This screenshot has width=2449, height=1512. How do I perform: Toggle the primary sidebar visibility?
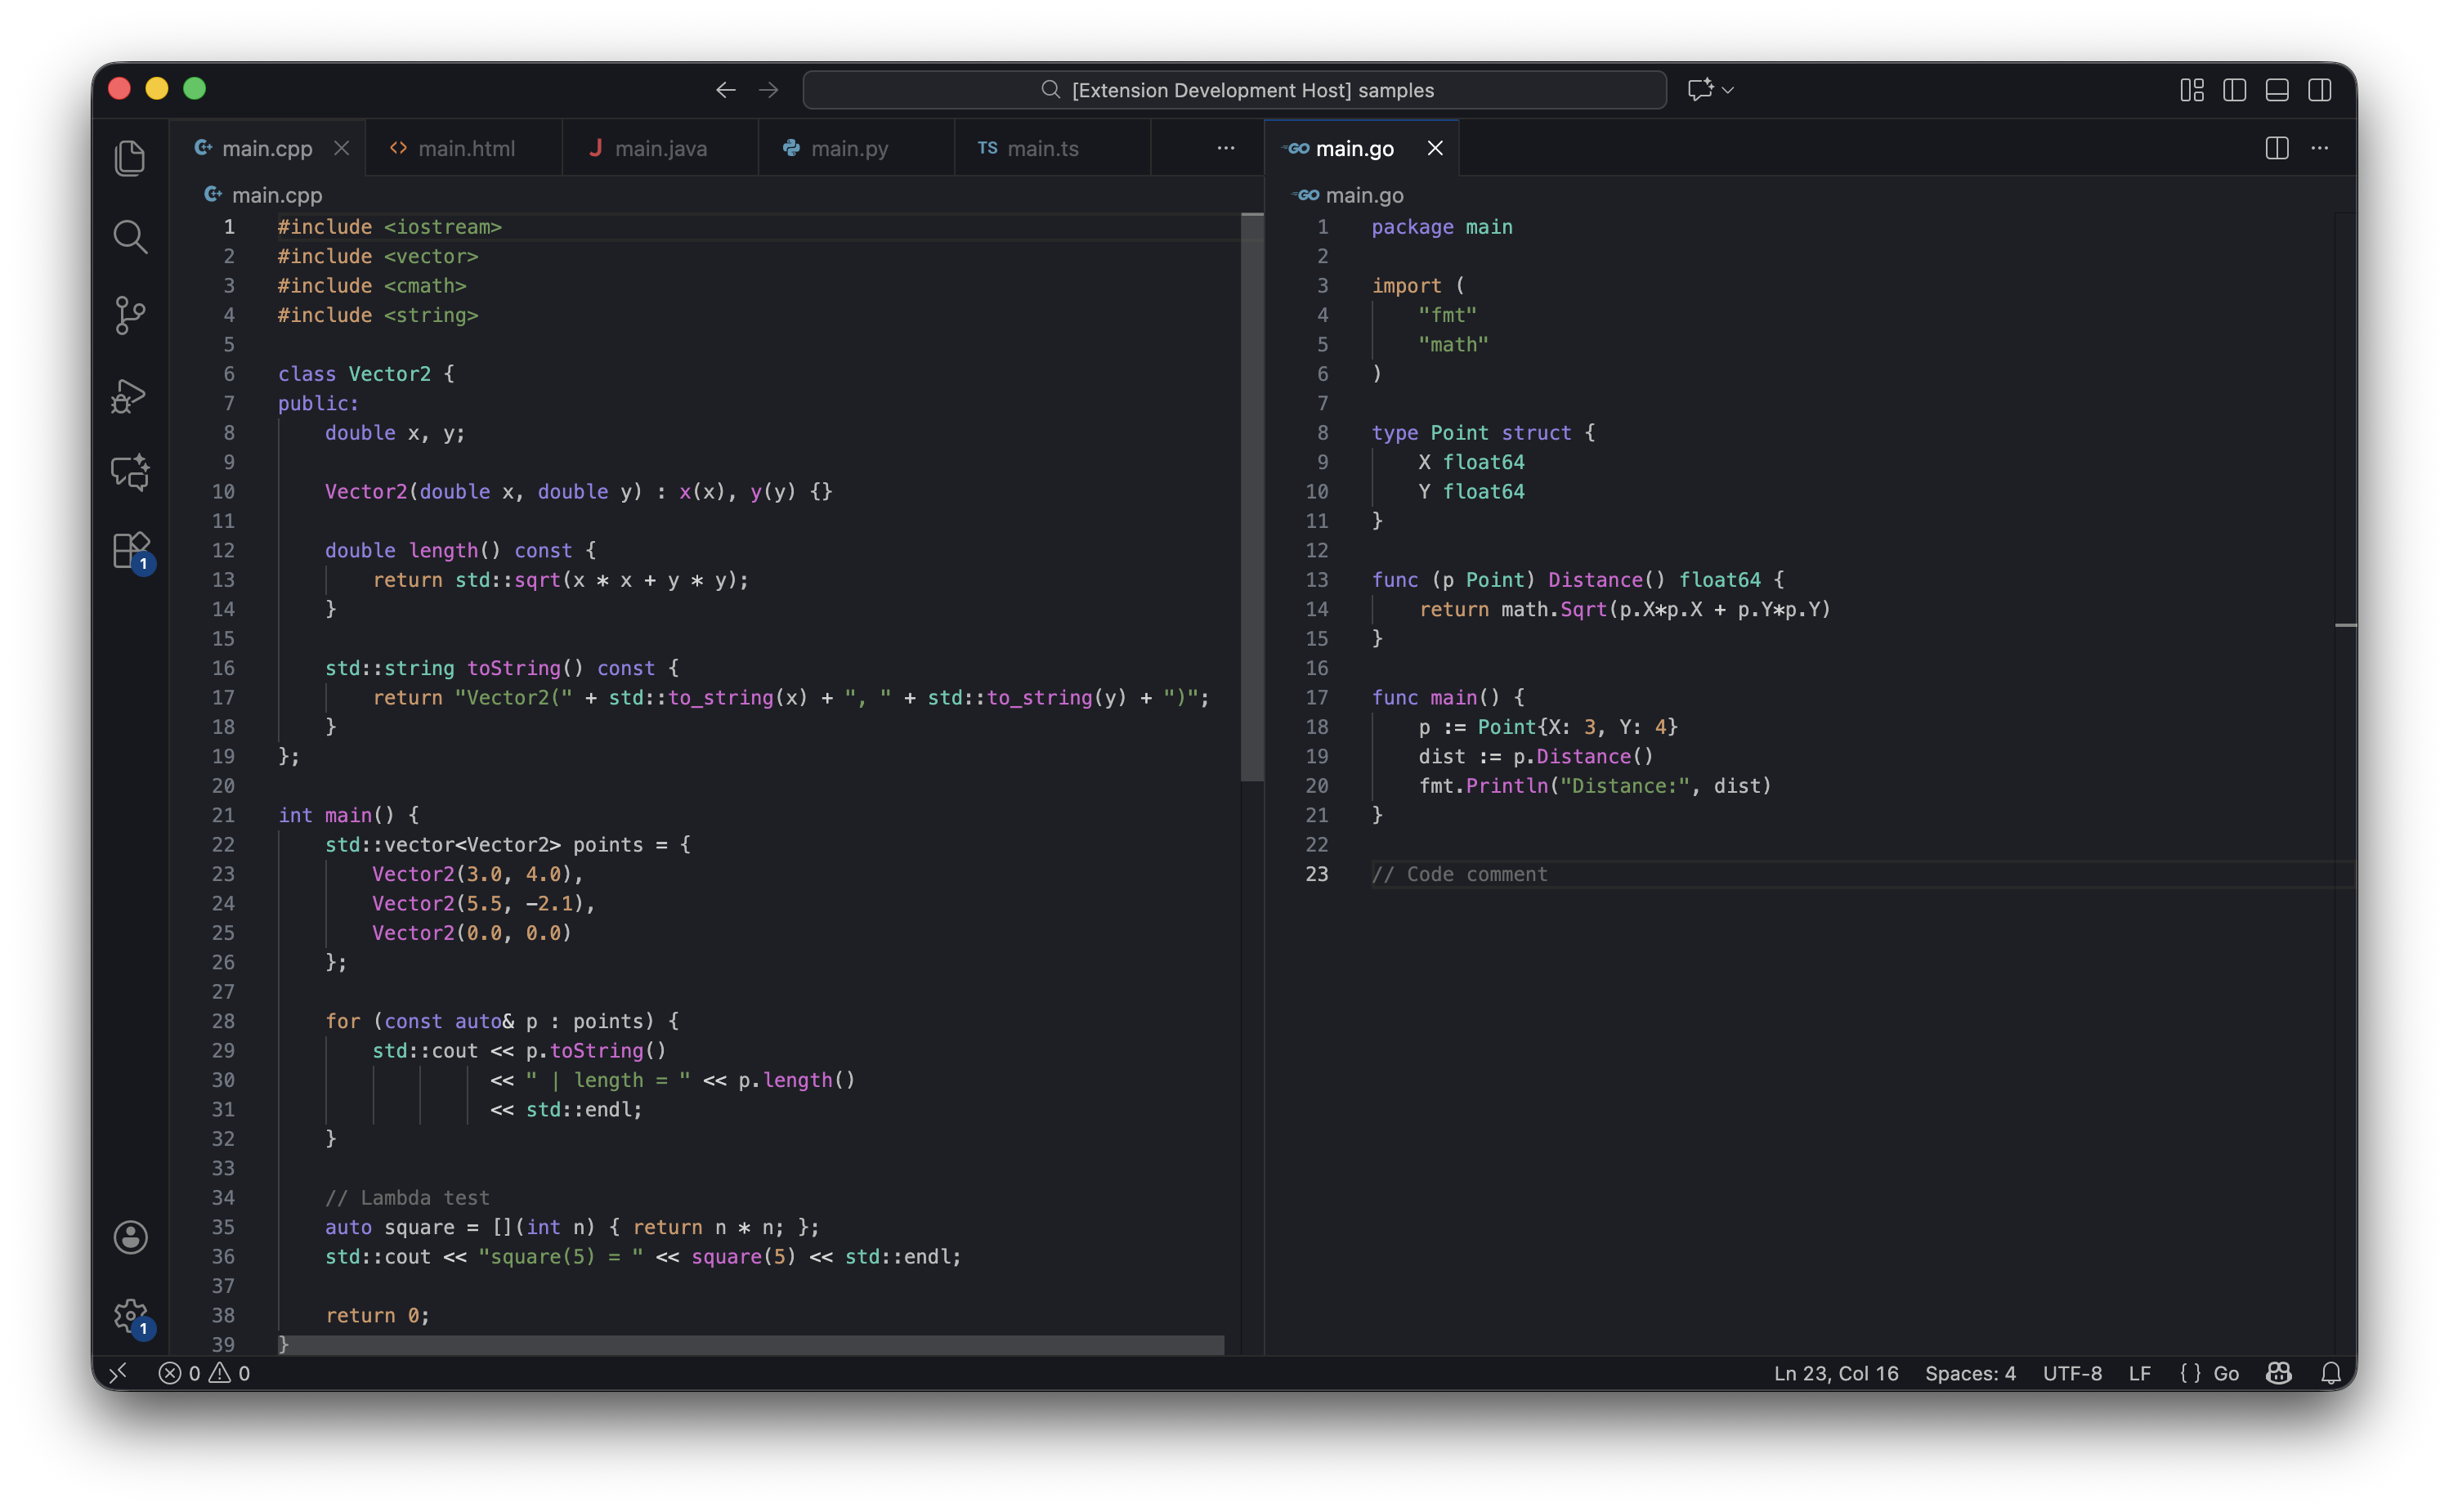point(2233,89)
